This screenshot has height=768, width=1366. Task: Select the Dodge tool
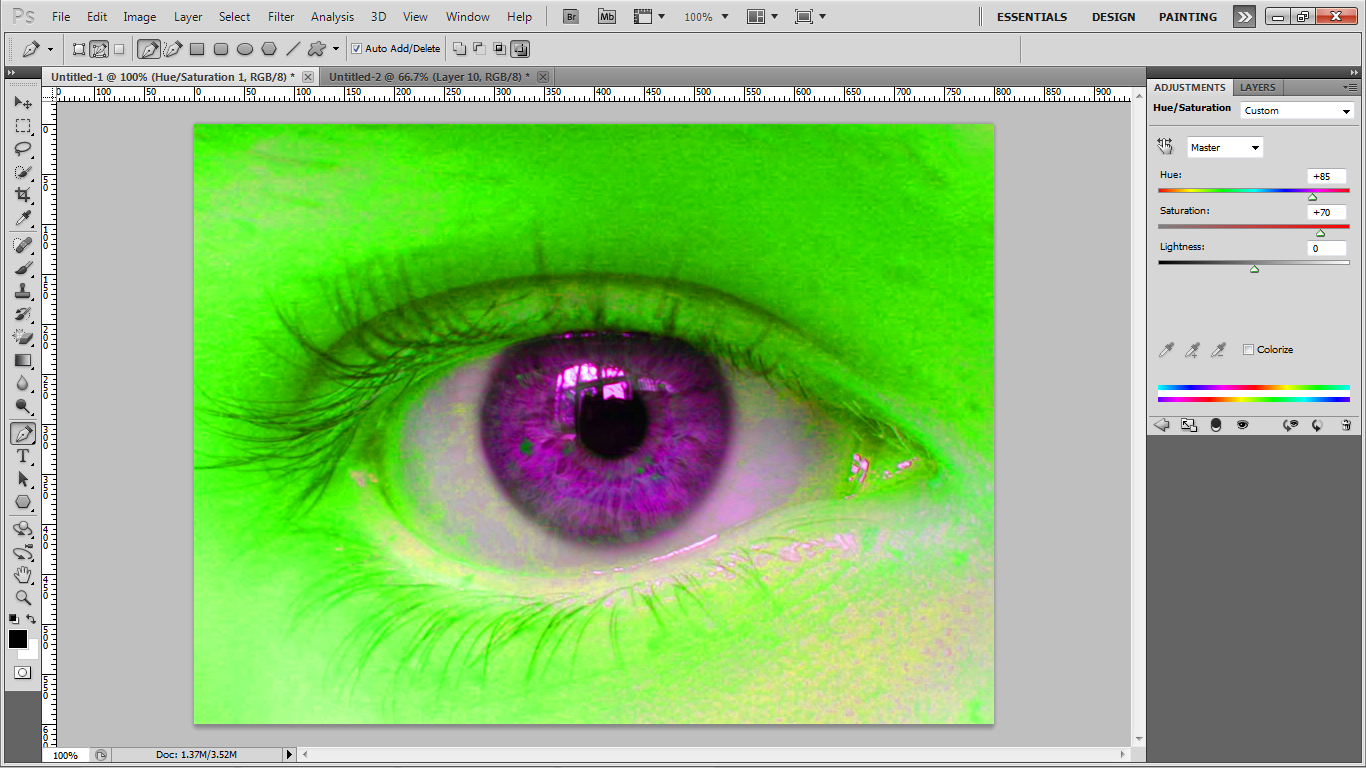(x=22, y=406)
